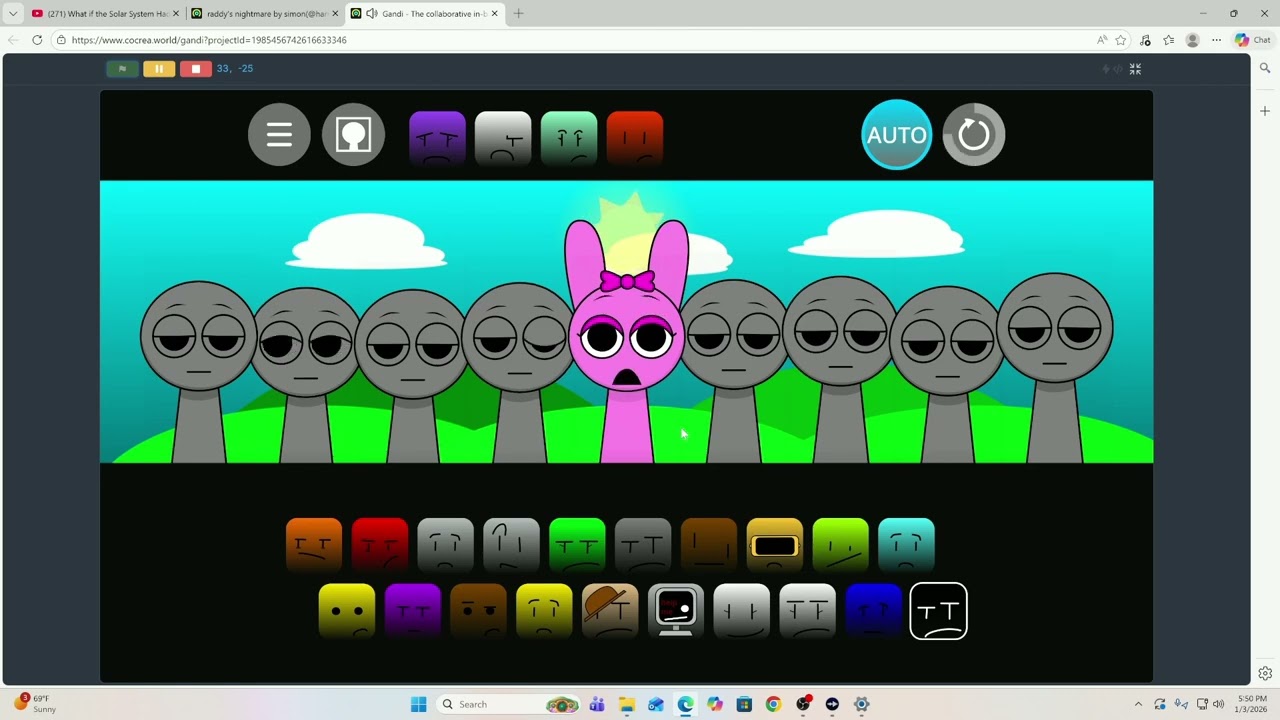Pause the project with yellow pause button

tap(159, 69)
